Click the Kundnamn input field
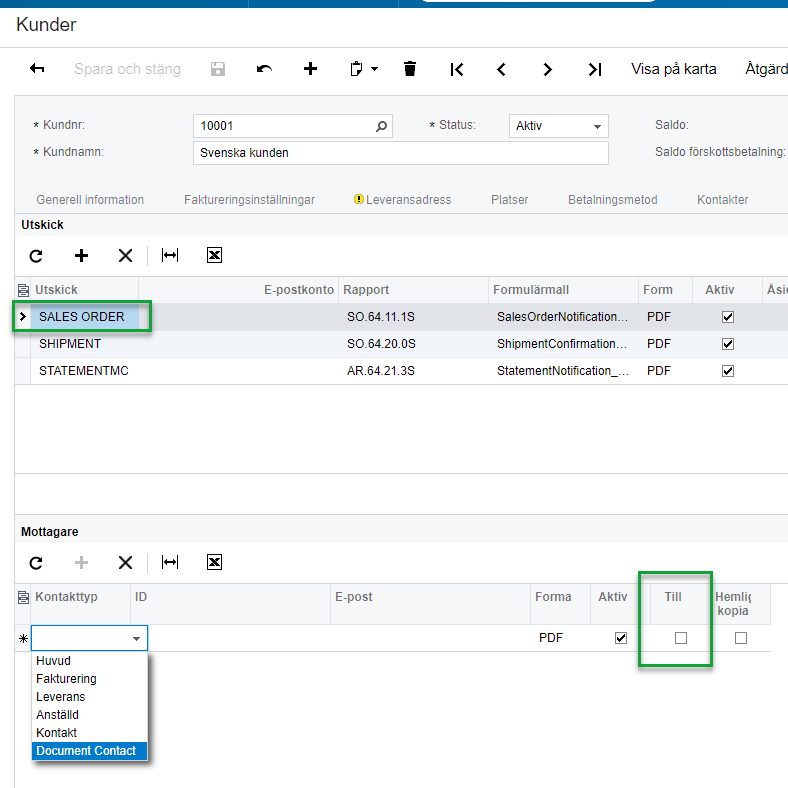 click(400, 153)
